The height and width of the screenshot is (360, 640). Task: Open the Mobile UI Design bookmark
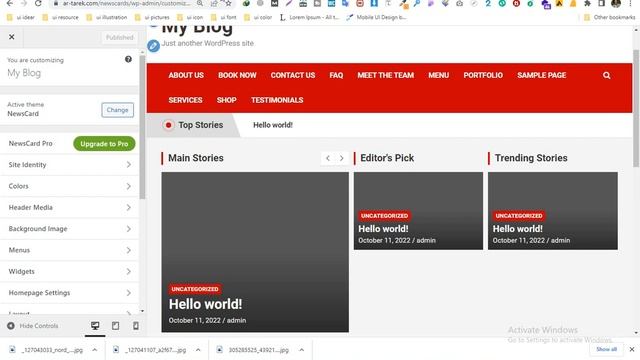(x=376, y=18)
